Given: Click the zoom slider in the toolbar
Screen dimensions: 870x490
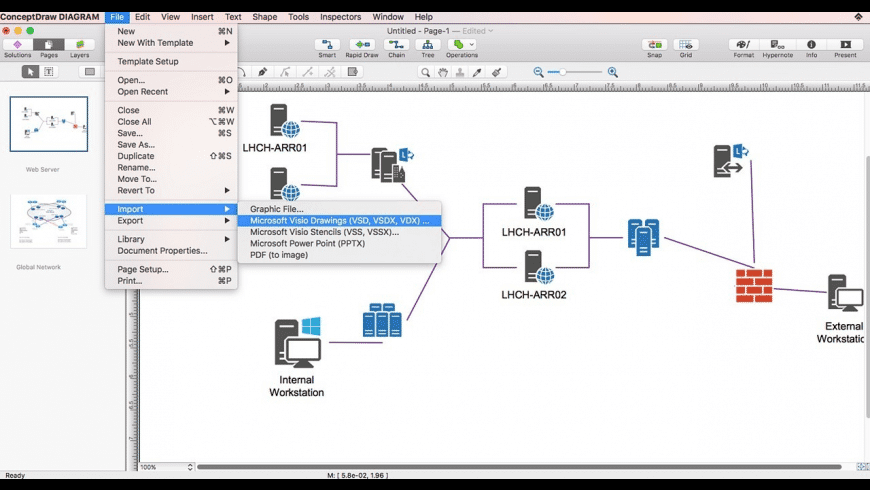Looking at the screenshot, I should (575, 72).
